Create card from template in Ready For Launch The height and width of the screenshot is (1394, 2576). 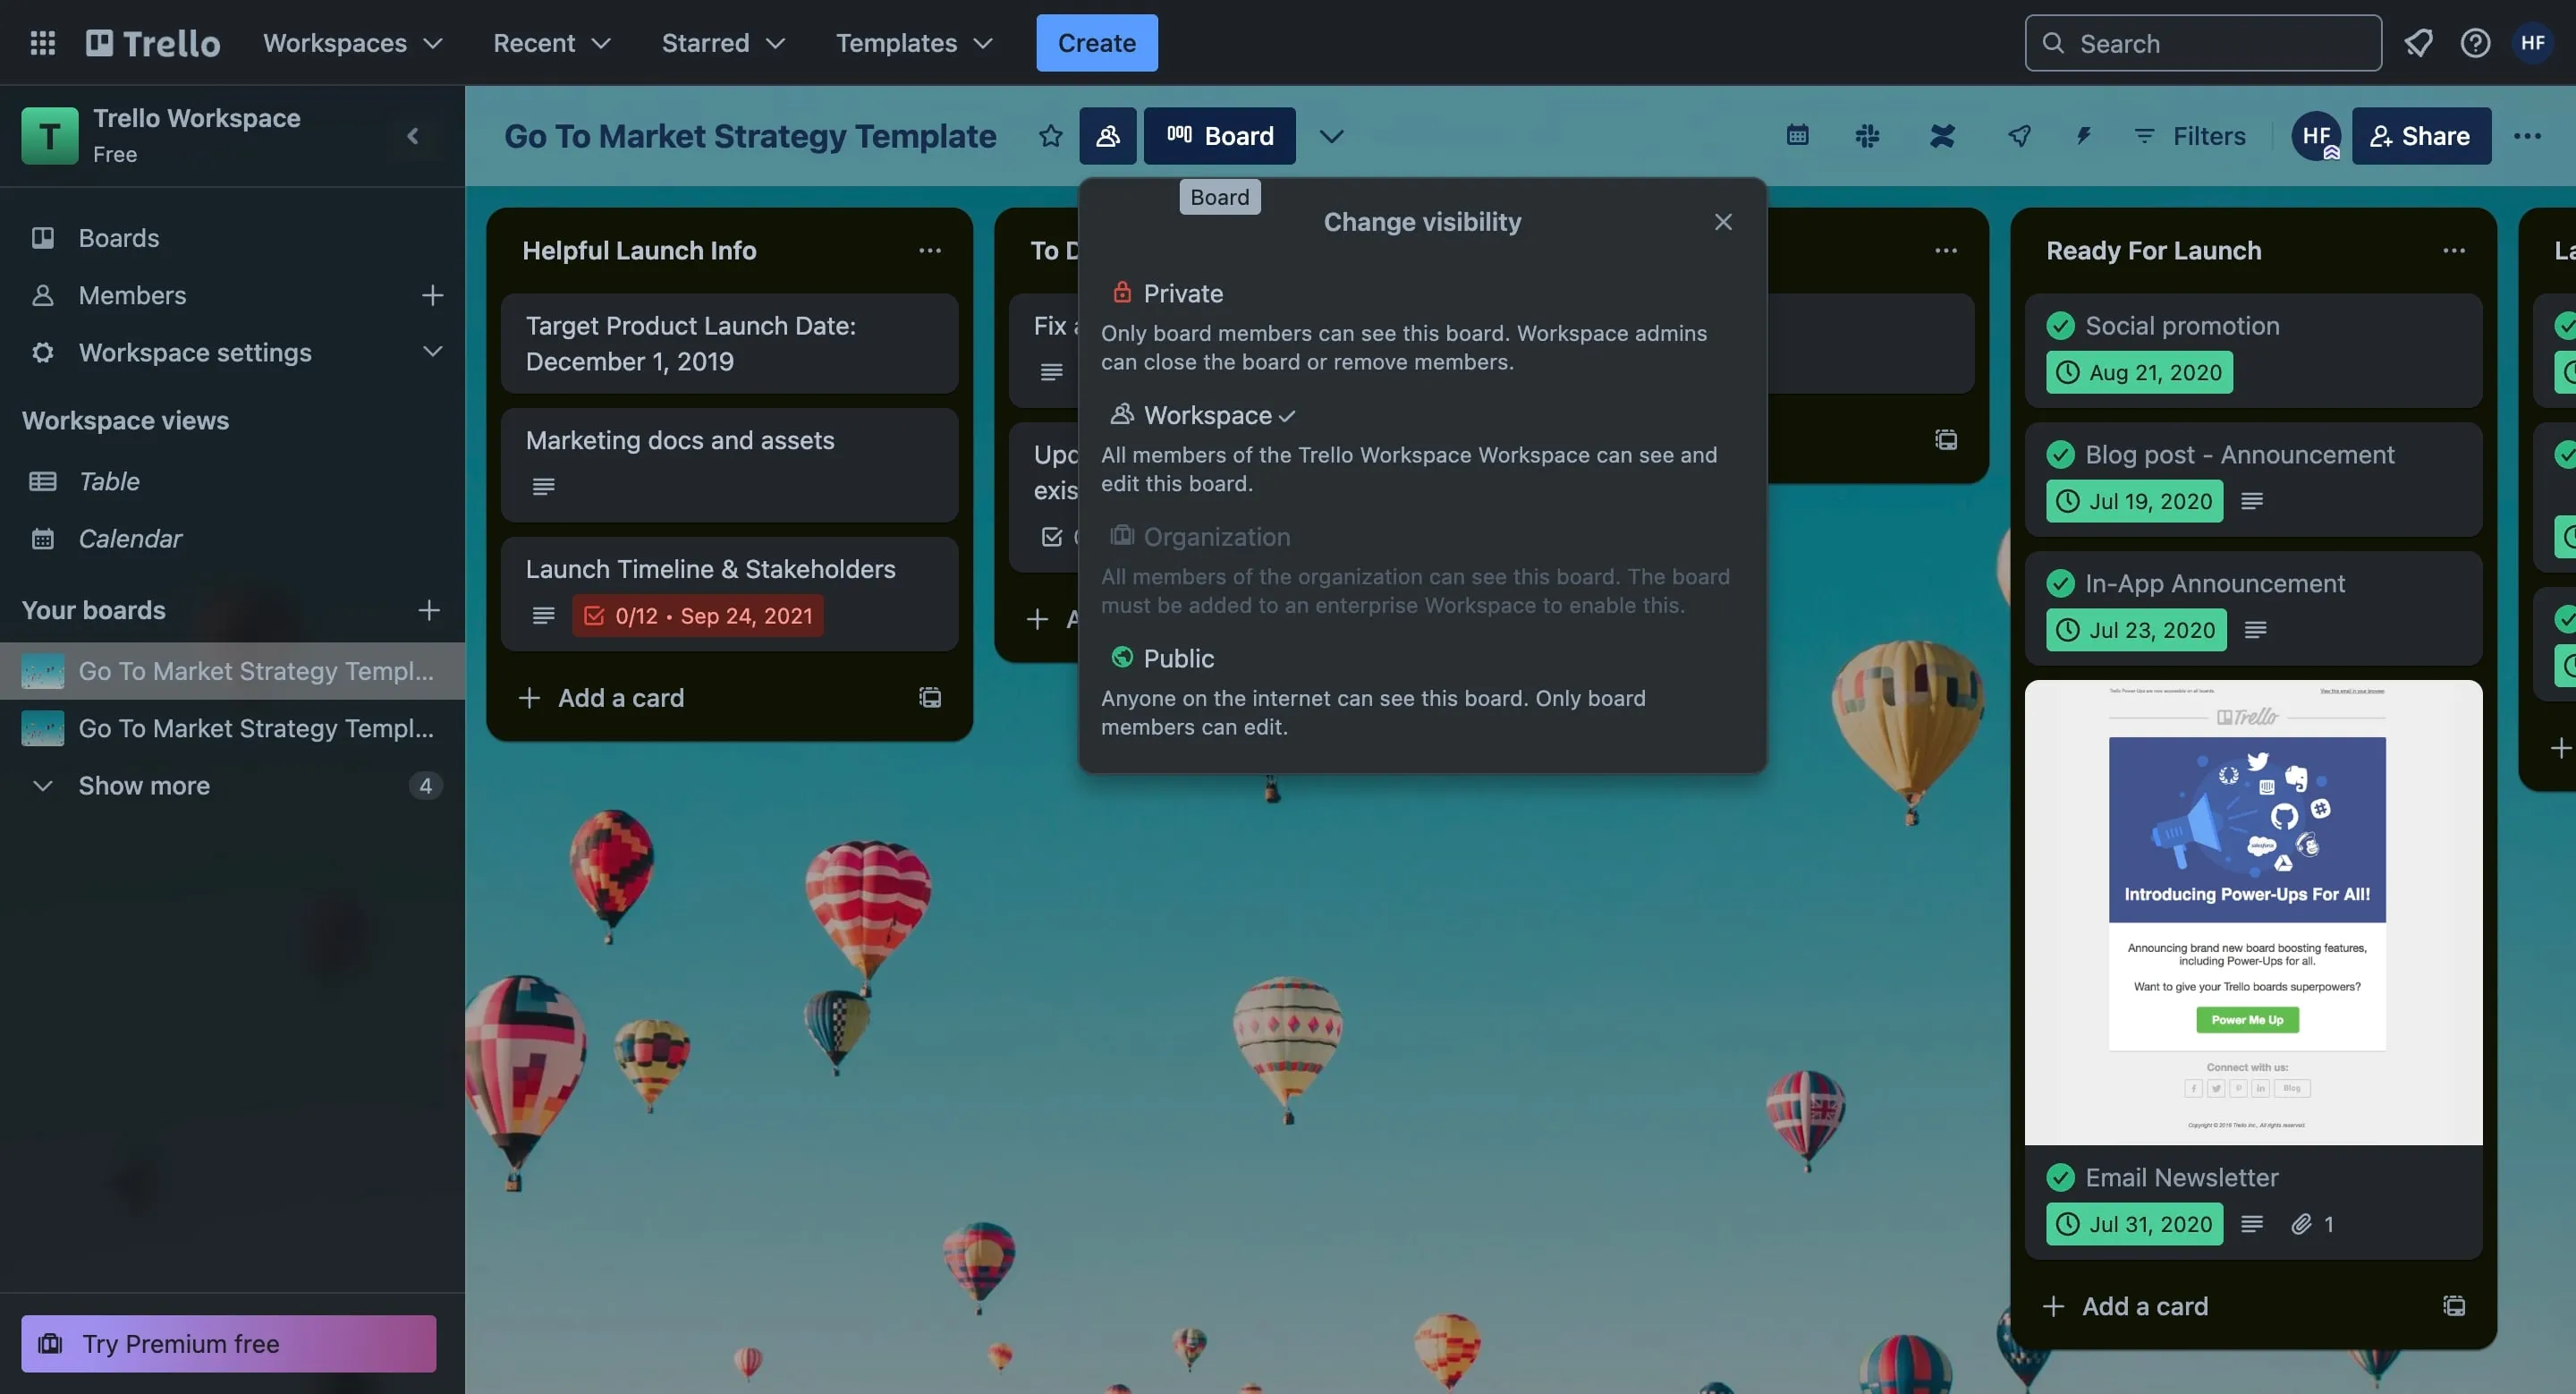(2454, 1306)
